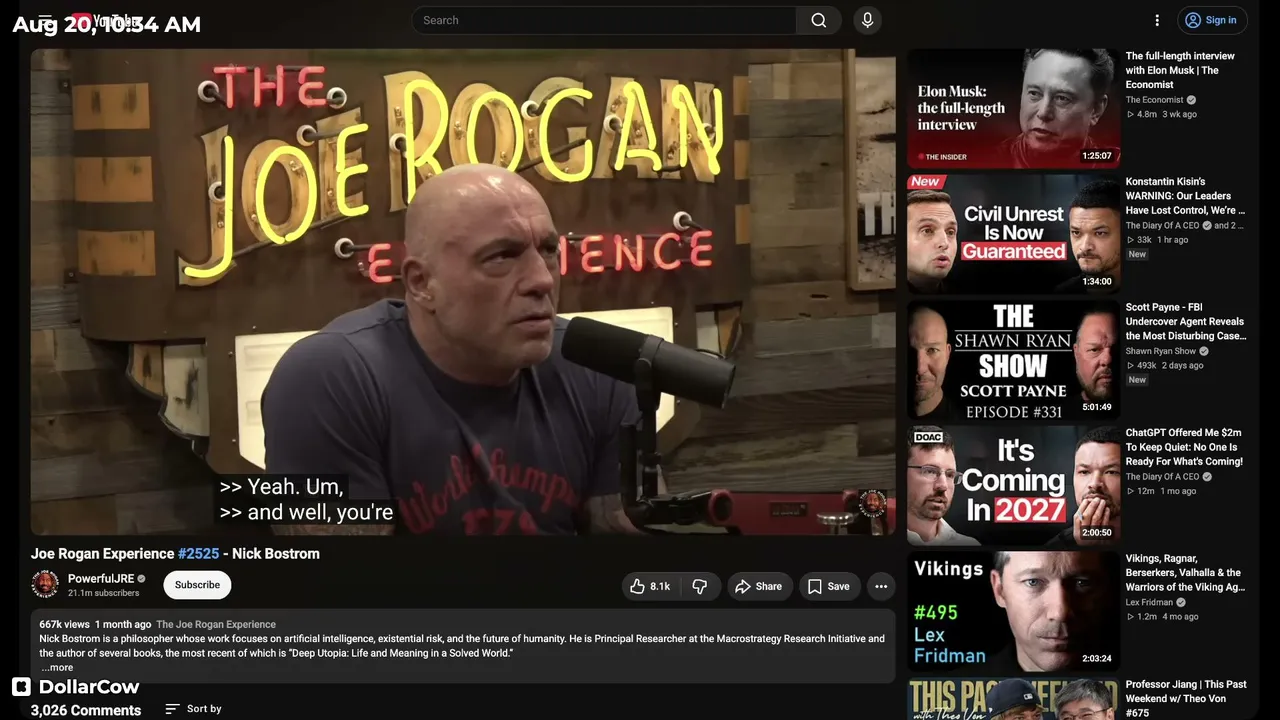Open the #2525 hashtag link

pyautogui.click(x=198, y=554)
